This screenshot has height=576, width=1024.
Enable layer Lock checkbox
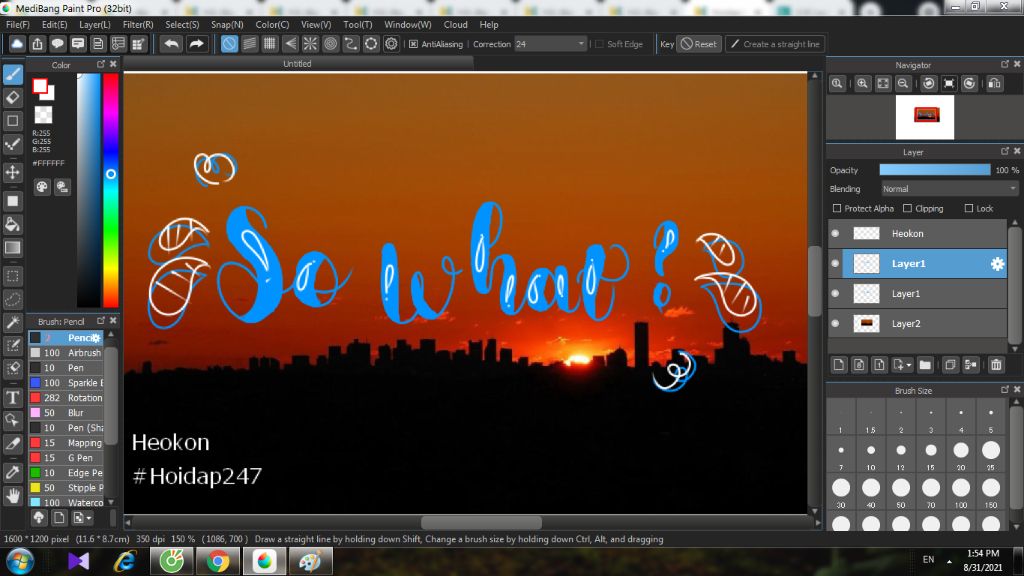click(x=968, y=208)
